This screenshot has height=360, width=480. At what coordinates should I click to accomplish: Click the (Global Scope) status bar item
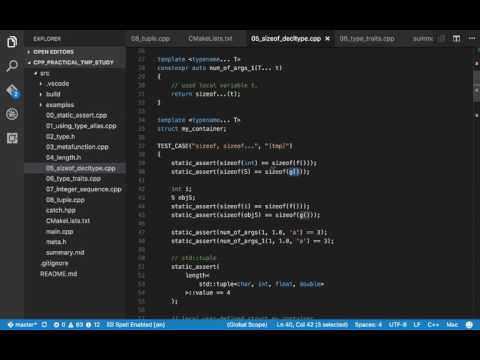point(247,325)
